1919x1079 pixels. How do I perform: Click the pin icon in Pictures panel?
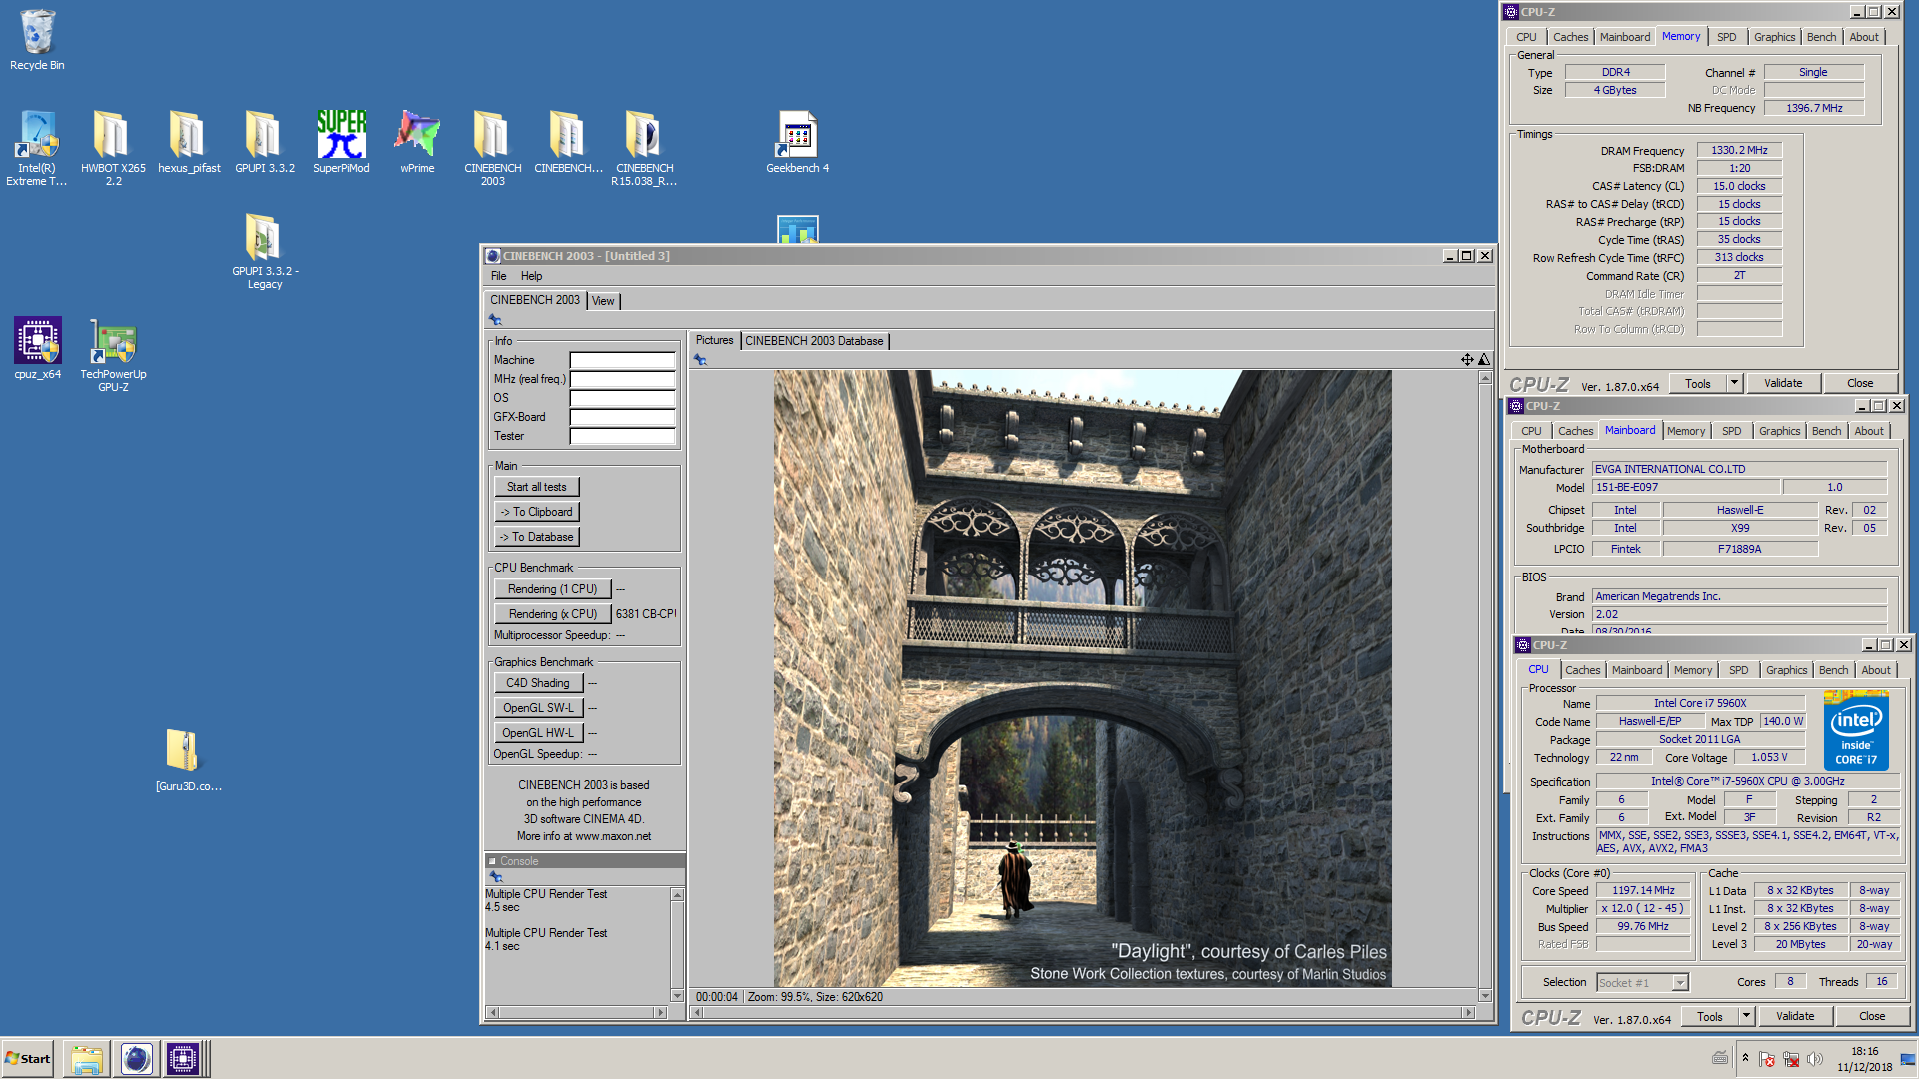[x=700, y=360]
